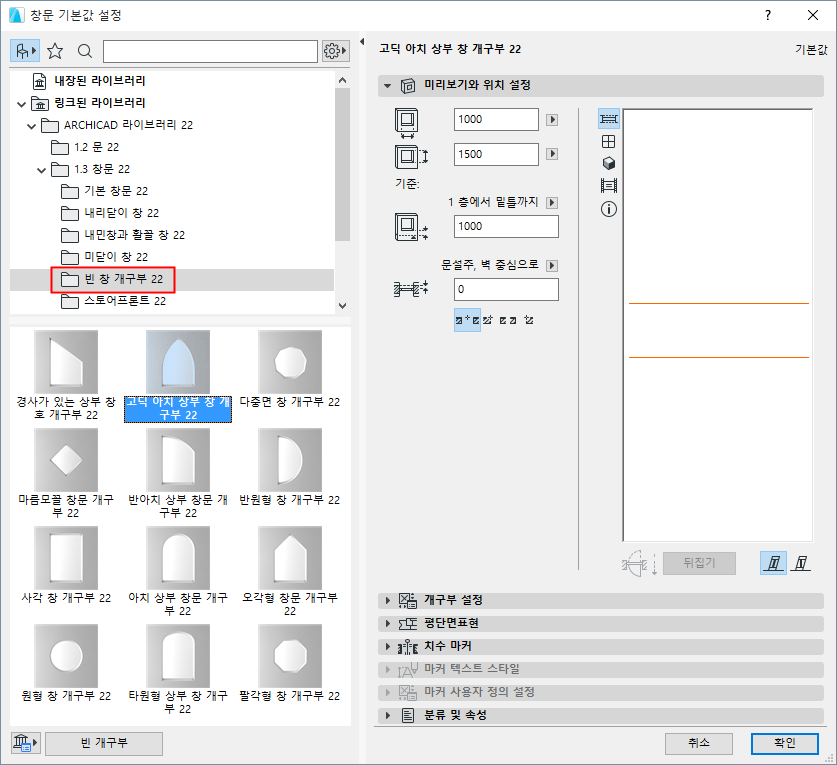Screen dimensions: 837x765
Task: Select third reveal anchor option icon
Action: [x=508, y=320]
